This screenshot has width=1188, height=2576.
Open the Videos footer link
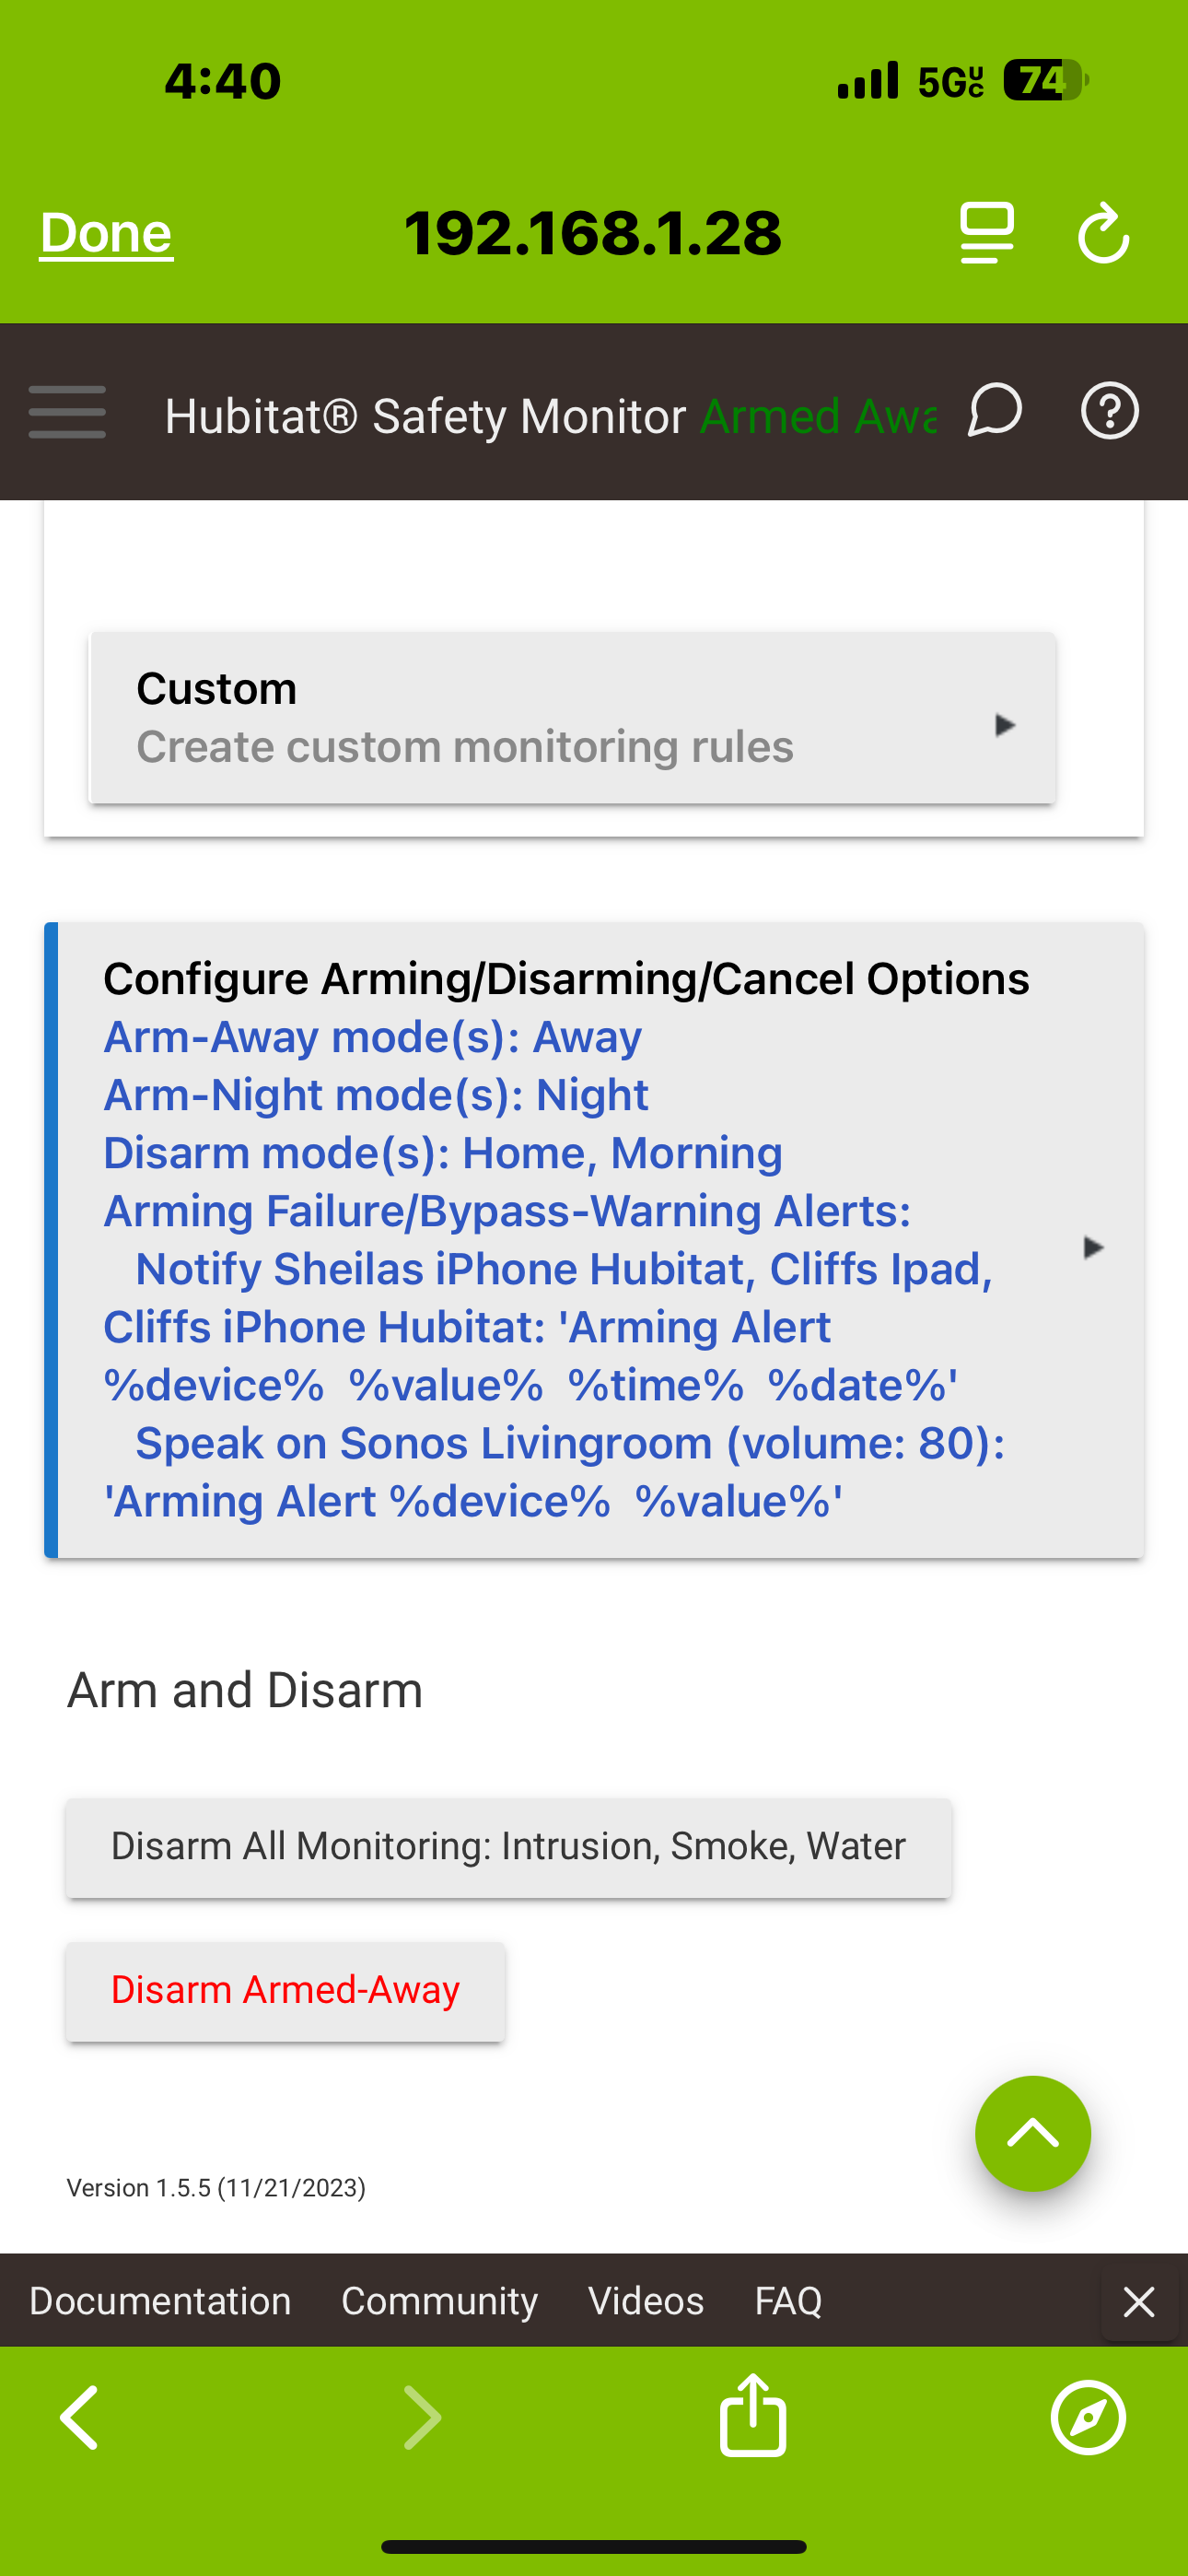pos(646,2300)
